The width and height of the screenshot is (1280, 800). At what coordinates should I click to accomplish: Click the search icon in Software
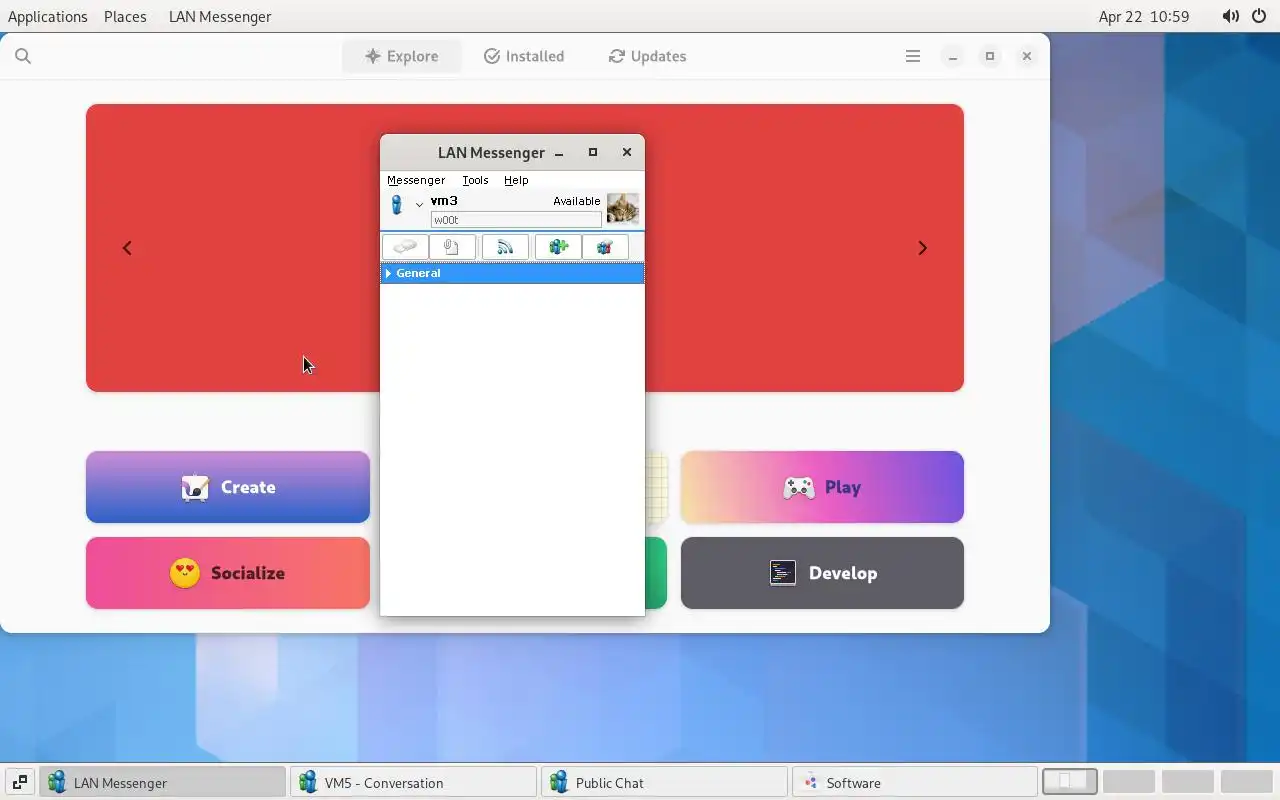coord(23,56)
